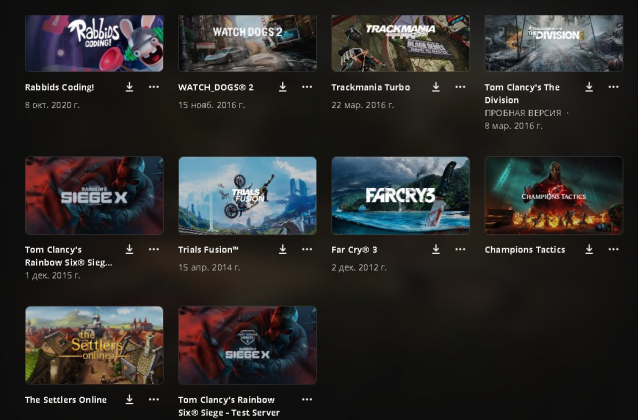Open Far Cry 3 cover thumbnail
This screenshot has width=638, height=420.
[x=400, y=195]
